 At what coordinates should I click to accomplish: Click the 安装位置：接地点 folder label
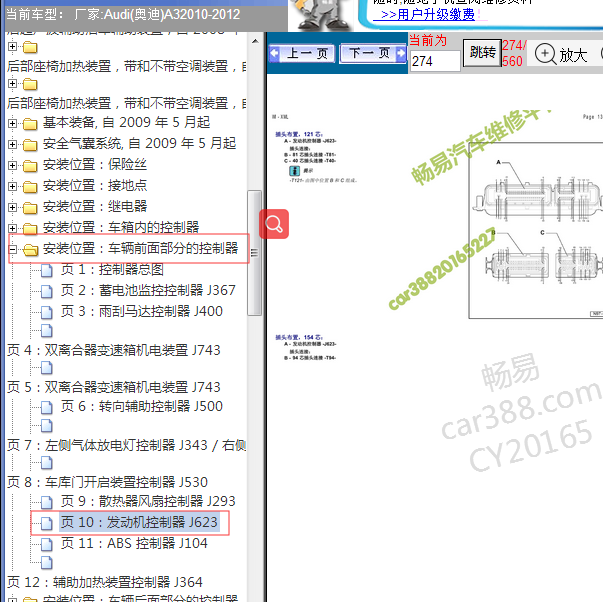tap(95, 186)
